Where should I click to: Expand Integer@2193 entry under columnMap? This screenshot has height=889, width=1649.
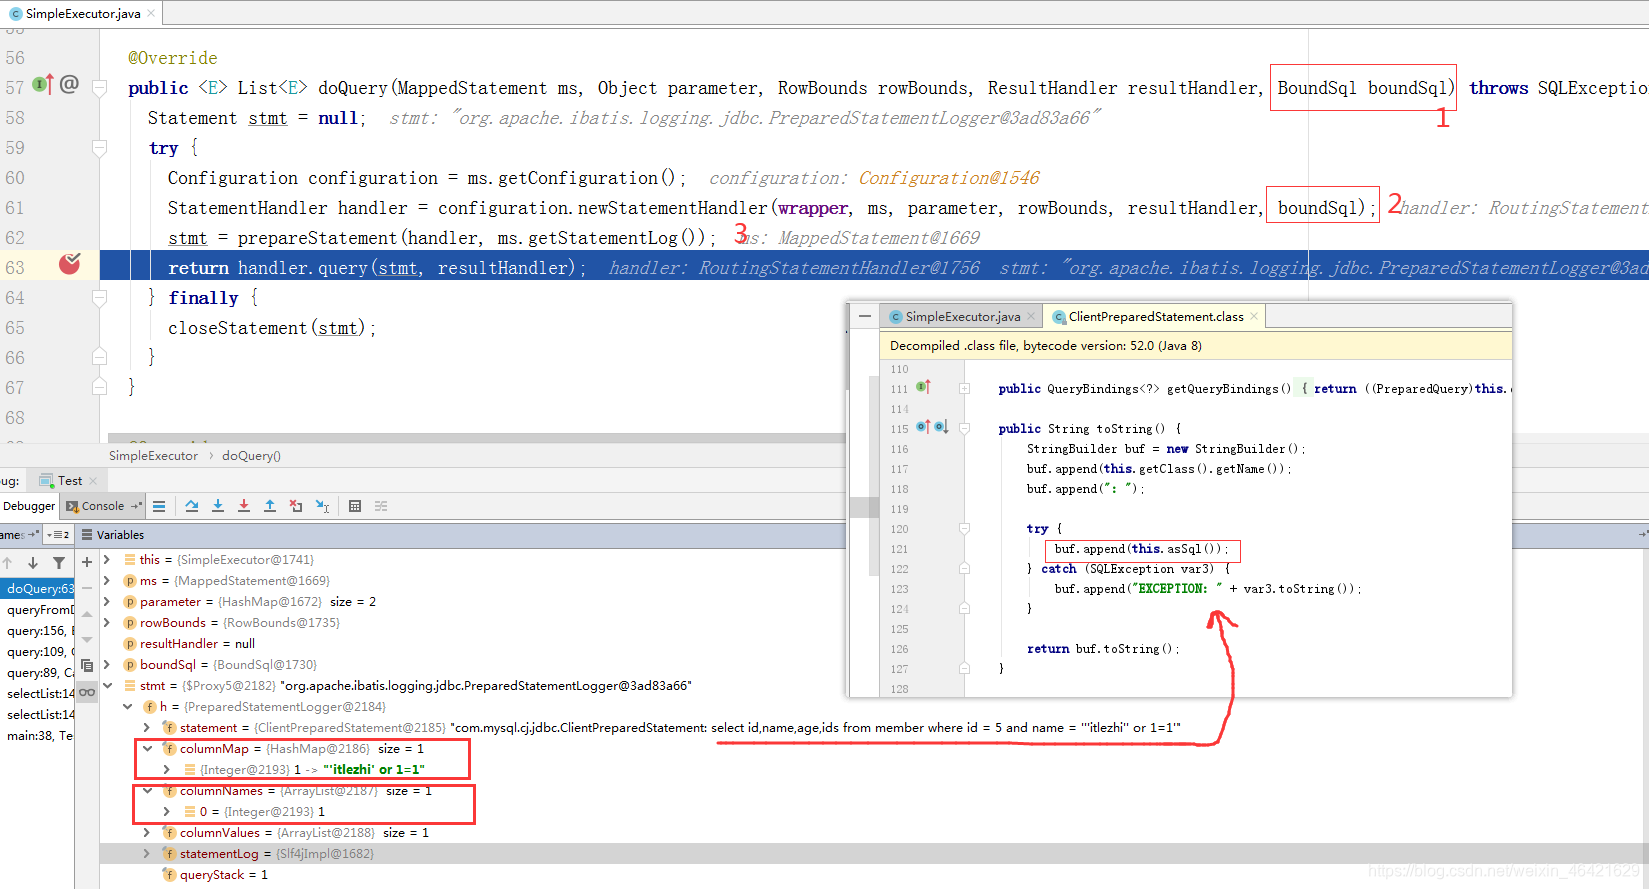coord(167,770)
